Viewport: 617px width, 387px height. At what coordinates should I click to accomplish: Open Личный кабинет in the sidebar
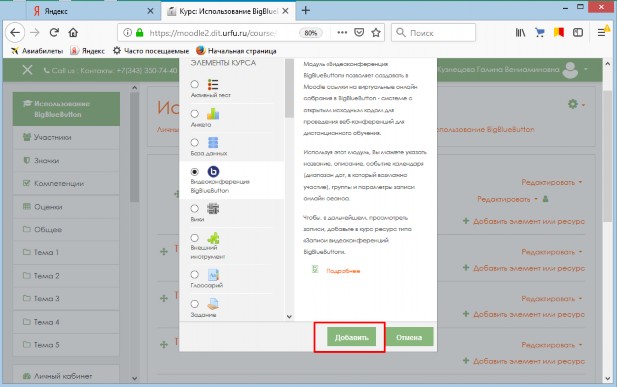click(x=66, y=376)
